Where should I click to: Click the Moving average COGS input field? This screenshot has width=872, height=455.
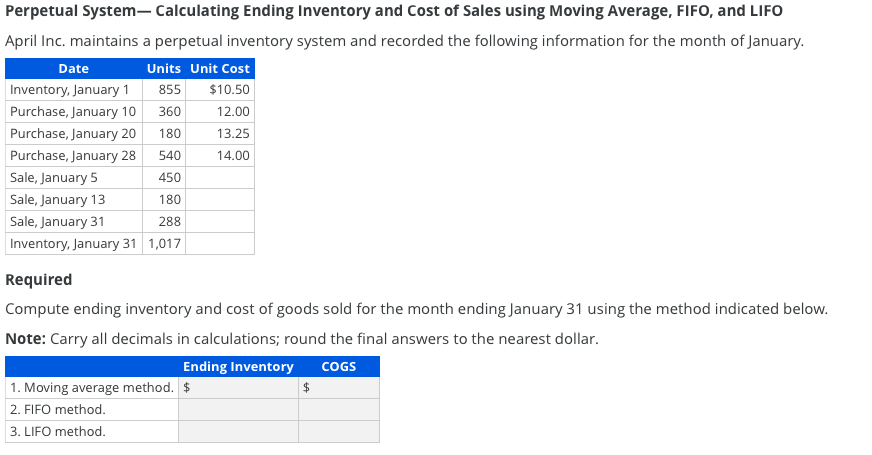click(x=339, y=388)
